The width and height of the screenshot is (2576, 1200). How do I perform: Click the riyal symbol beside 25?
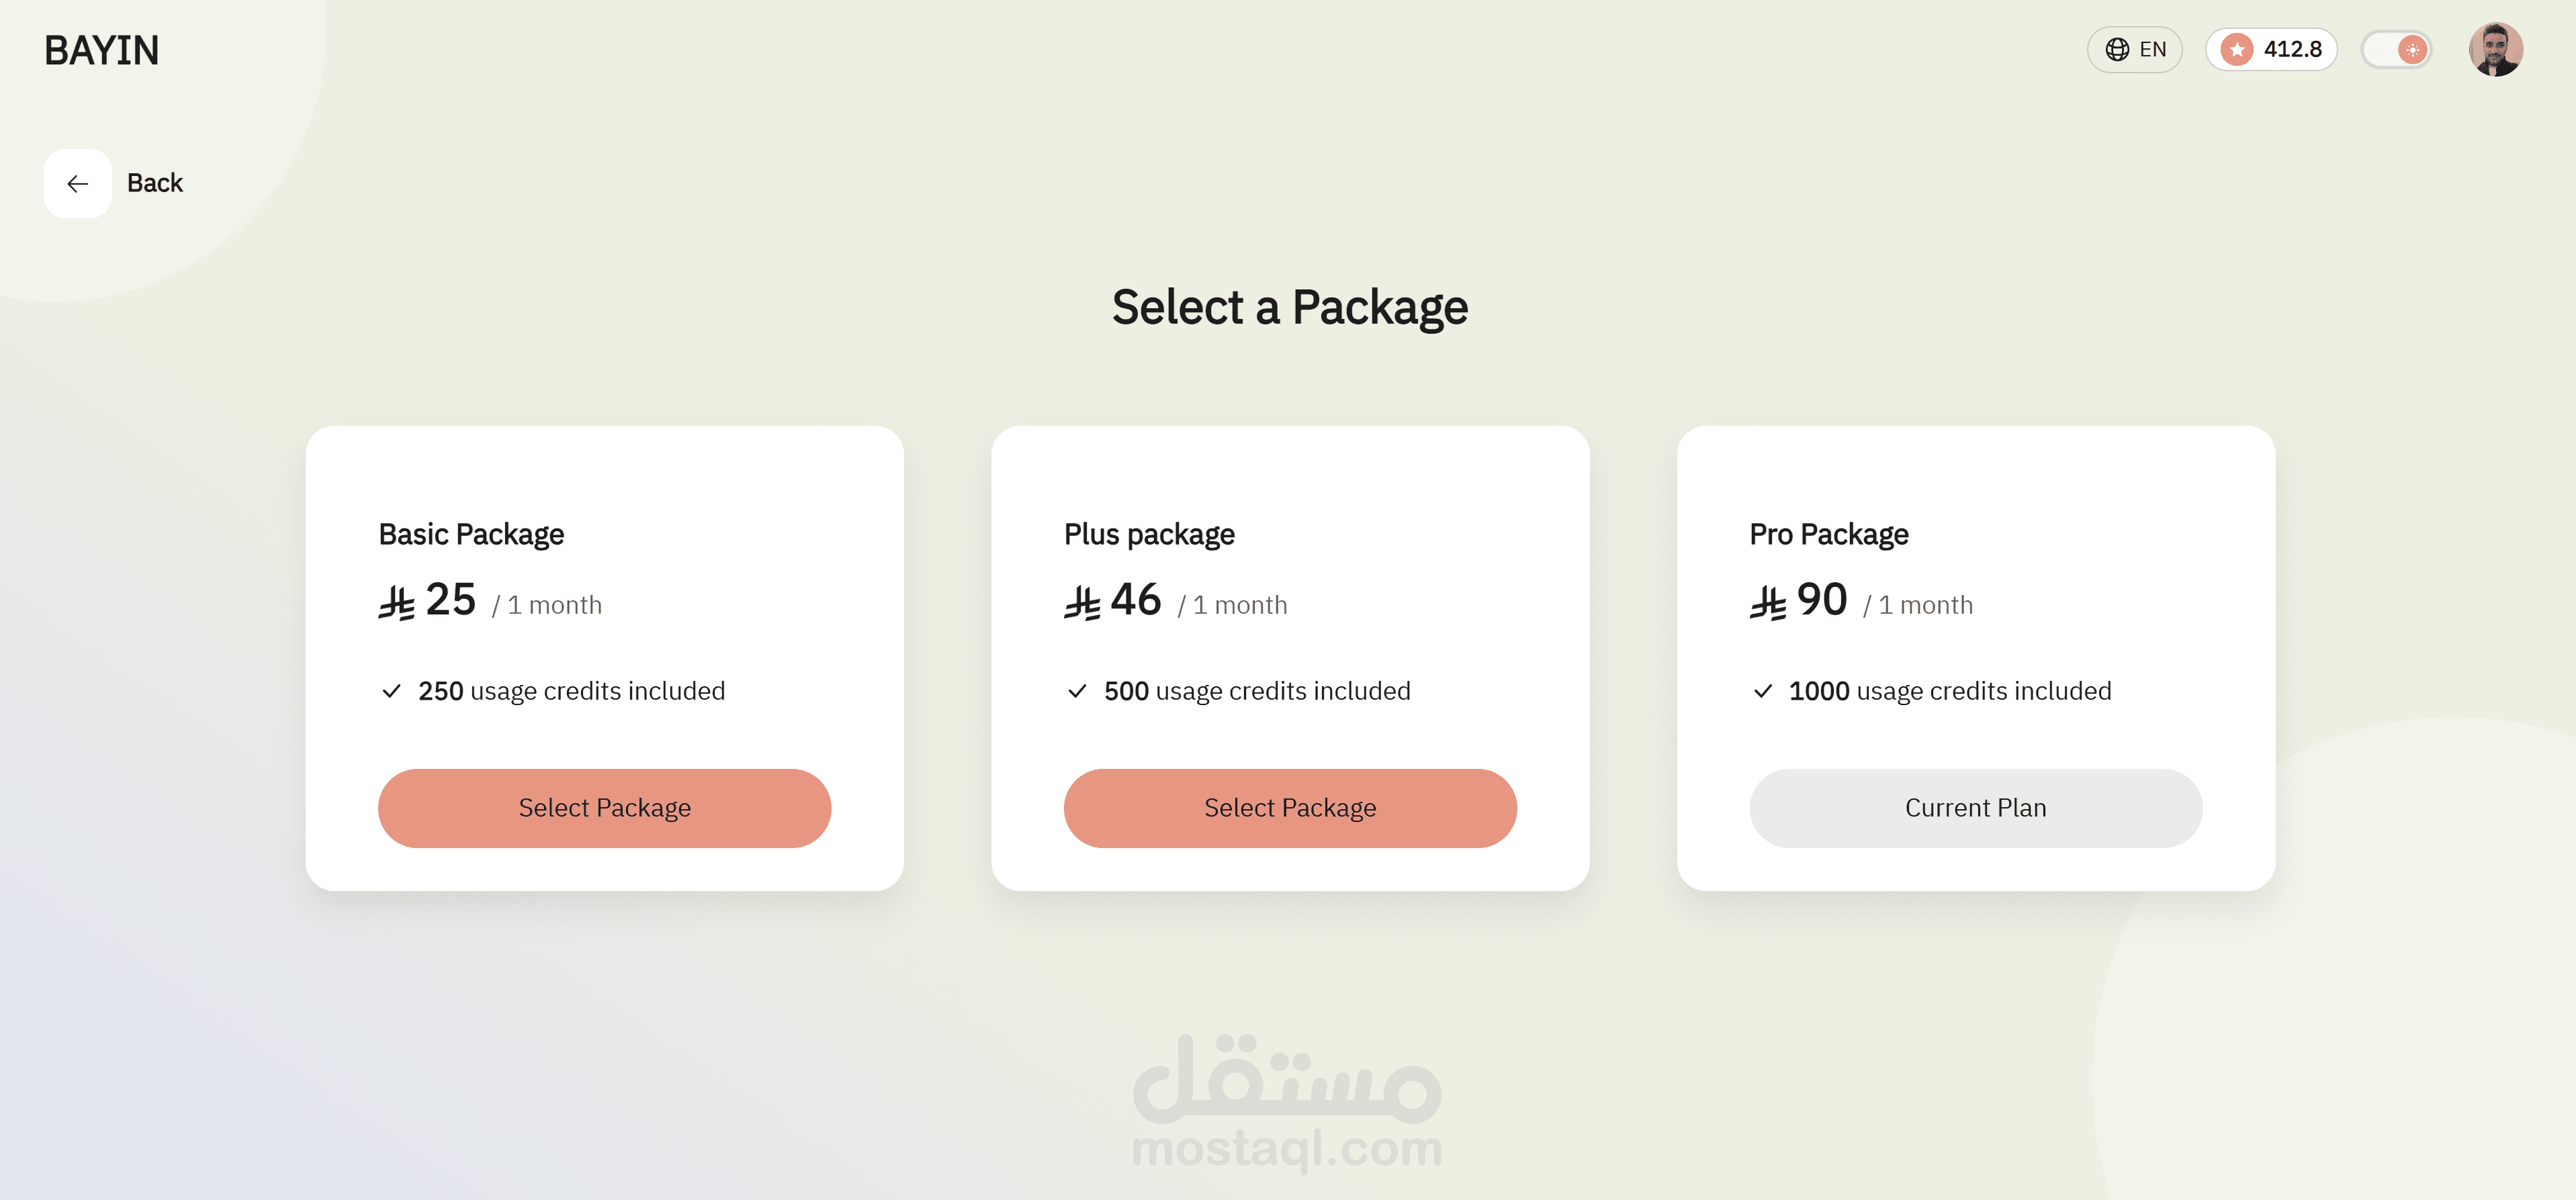396,603
